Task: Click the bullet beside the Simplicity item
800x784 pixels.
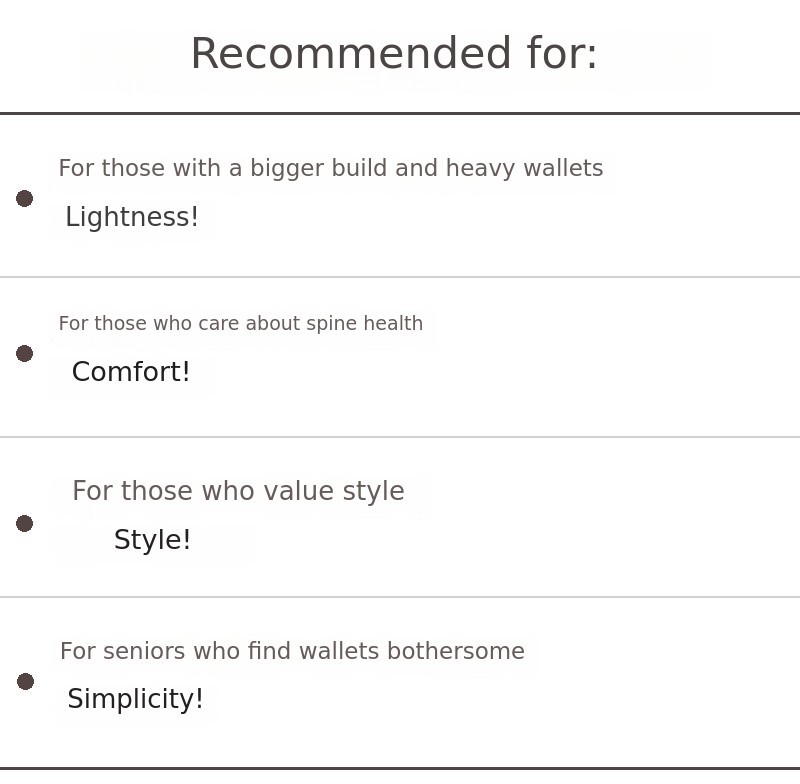Action: pyautogui.click(x=26, y=681)
